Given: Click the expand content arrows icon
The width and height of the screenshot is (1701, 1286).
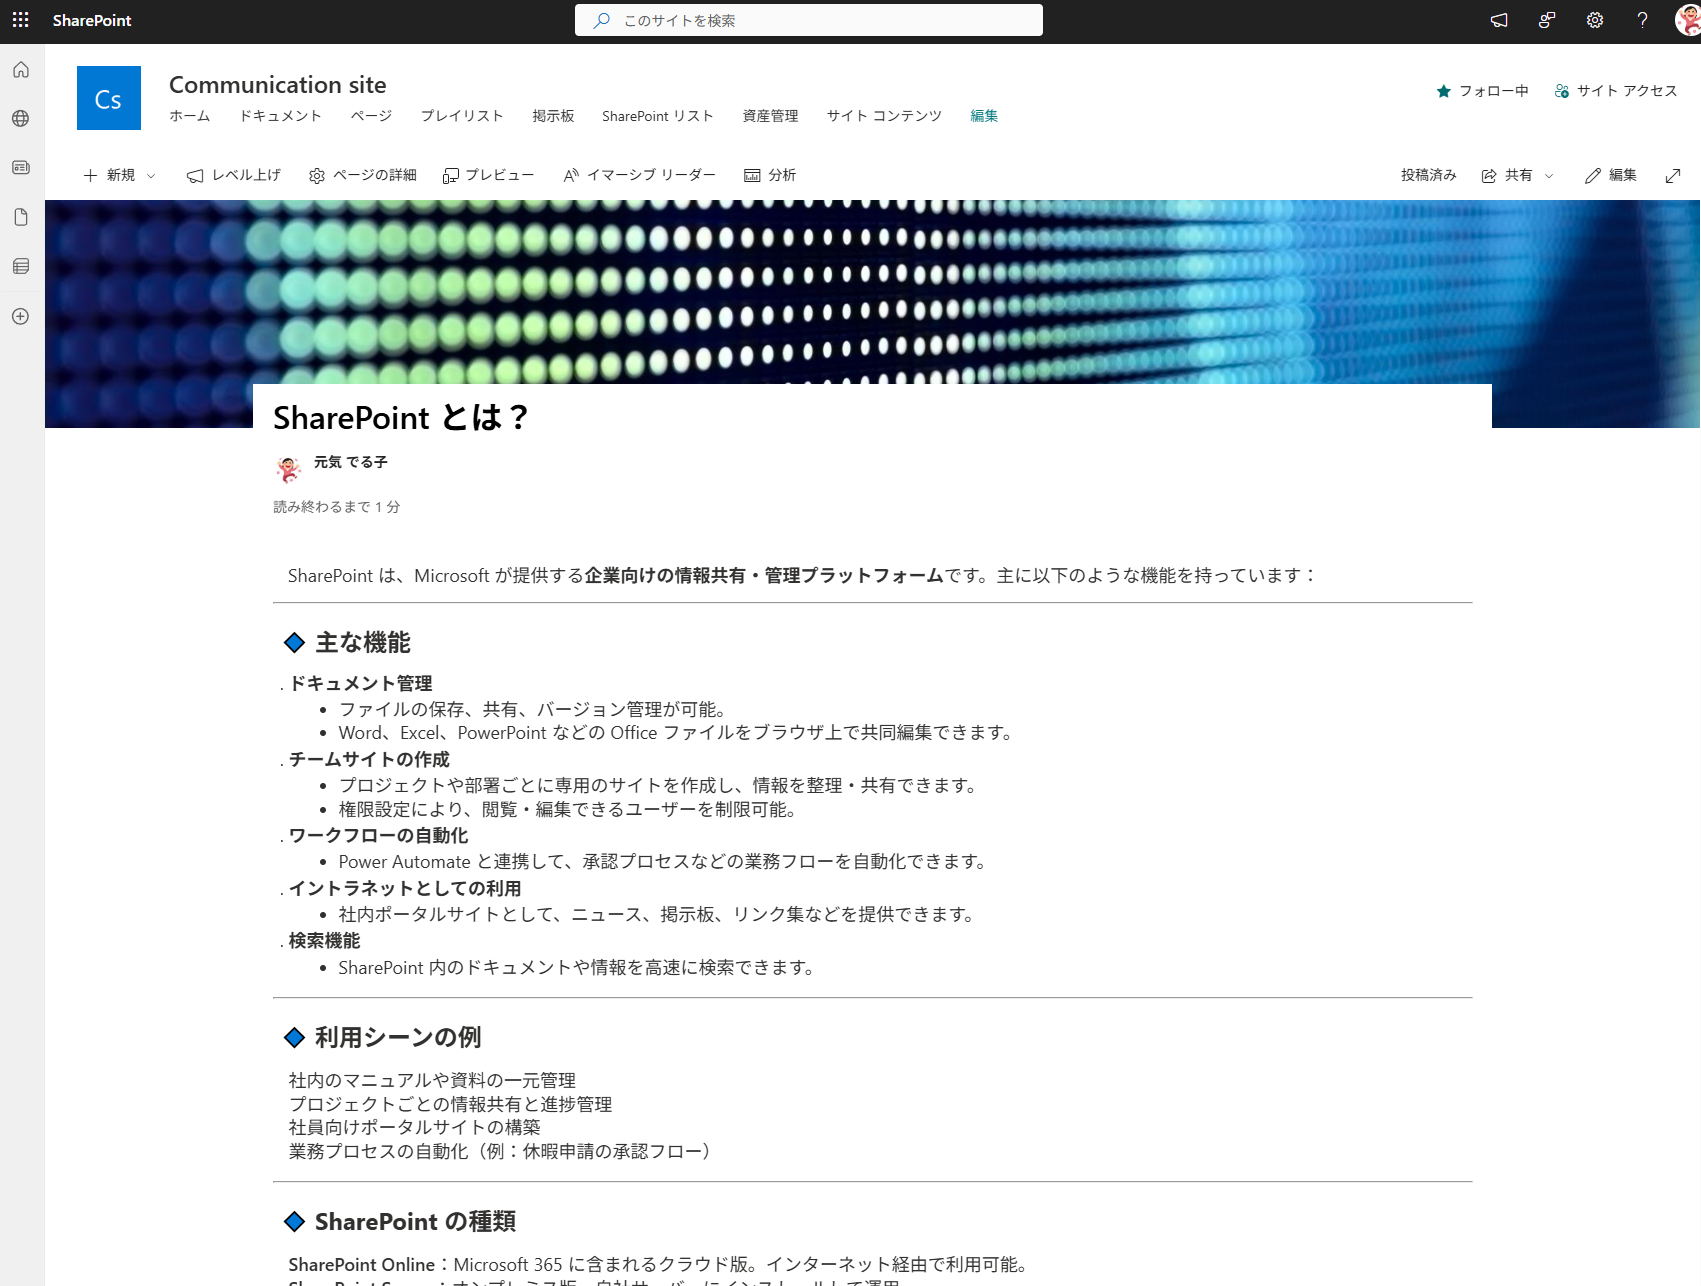Looking at the screenshot, I should pos(1673,176).
